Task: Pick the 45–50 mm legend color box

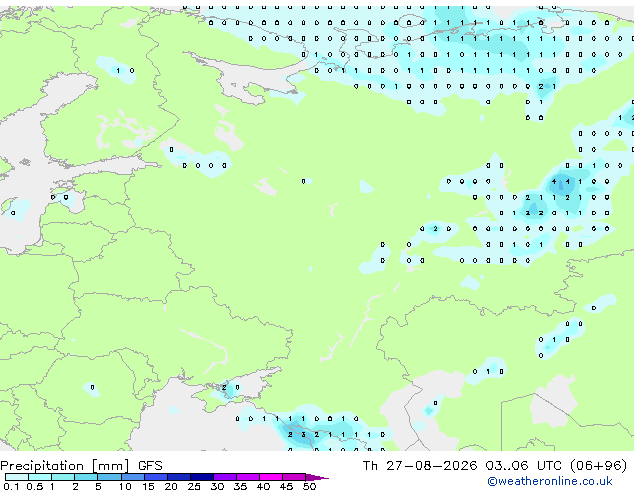Action: (294, 477)
